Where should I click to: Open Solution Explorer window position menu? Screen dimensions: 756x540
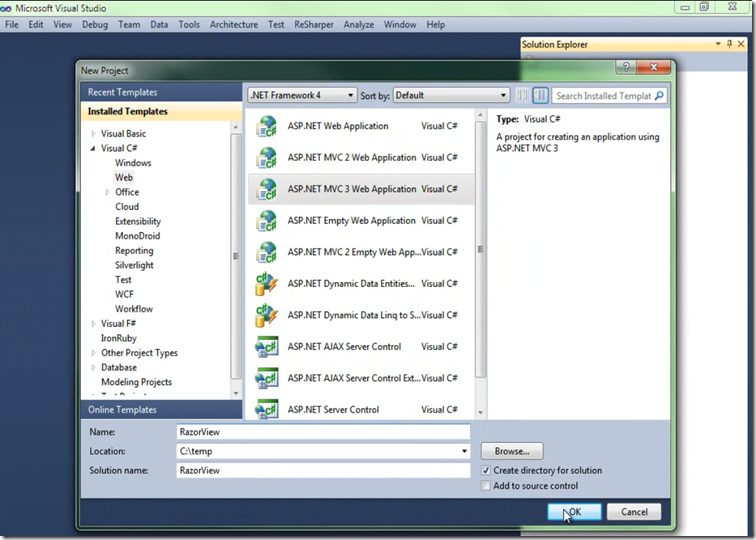(718, 44)
